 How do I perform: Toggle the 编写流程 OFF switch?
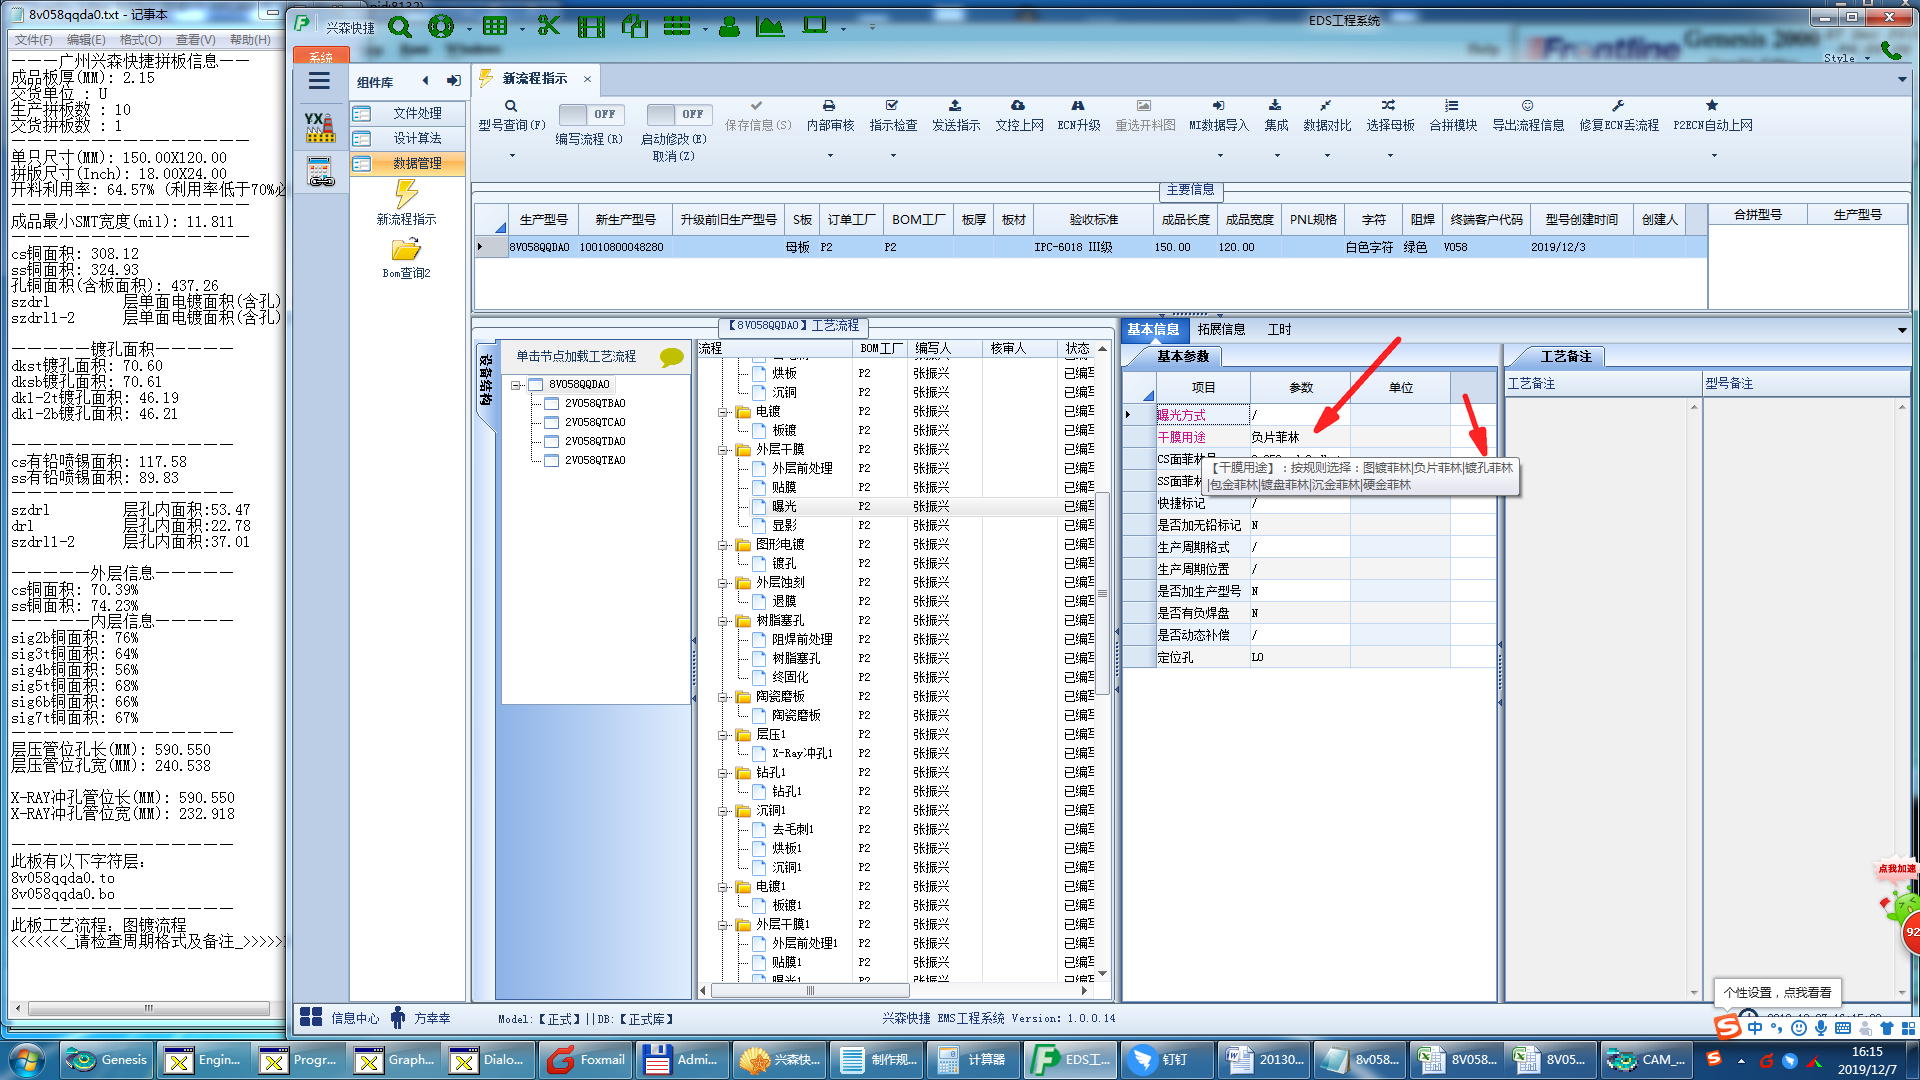pyautogui.click(x=590, y=114)
